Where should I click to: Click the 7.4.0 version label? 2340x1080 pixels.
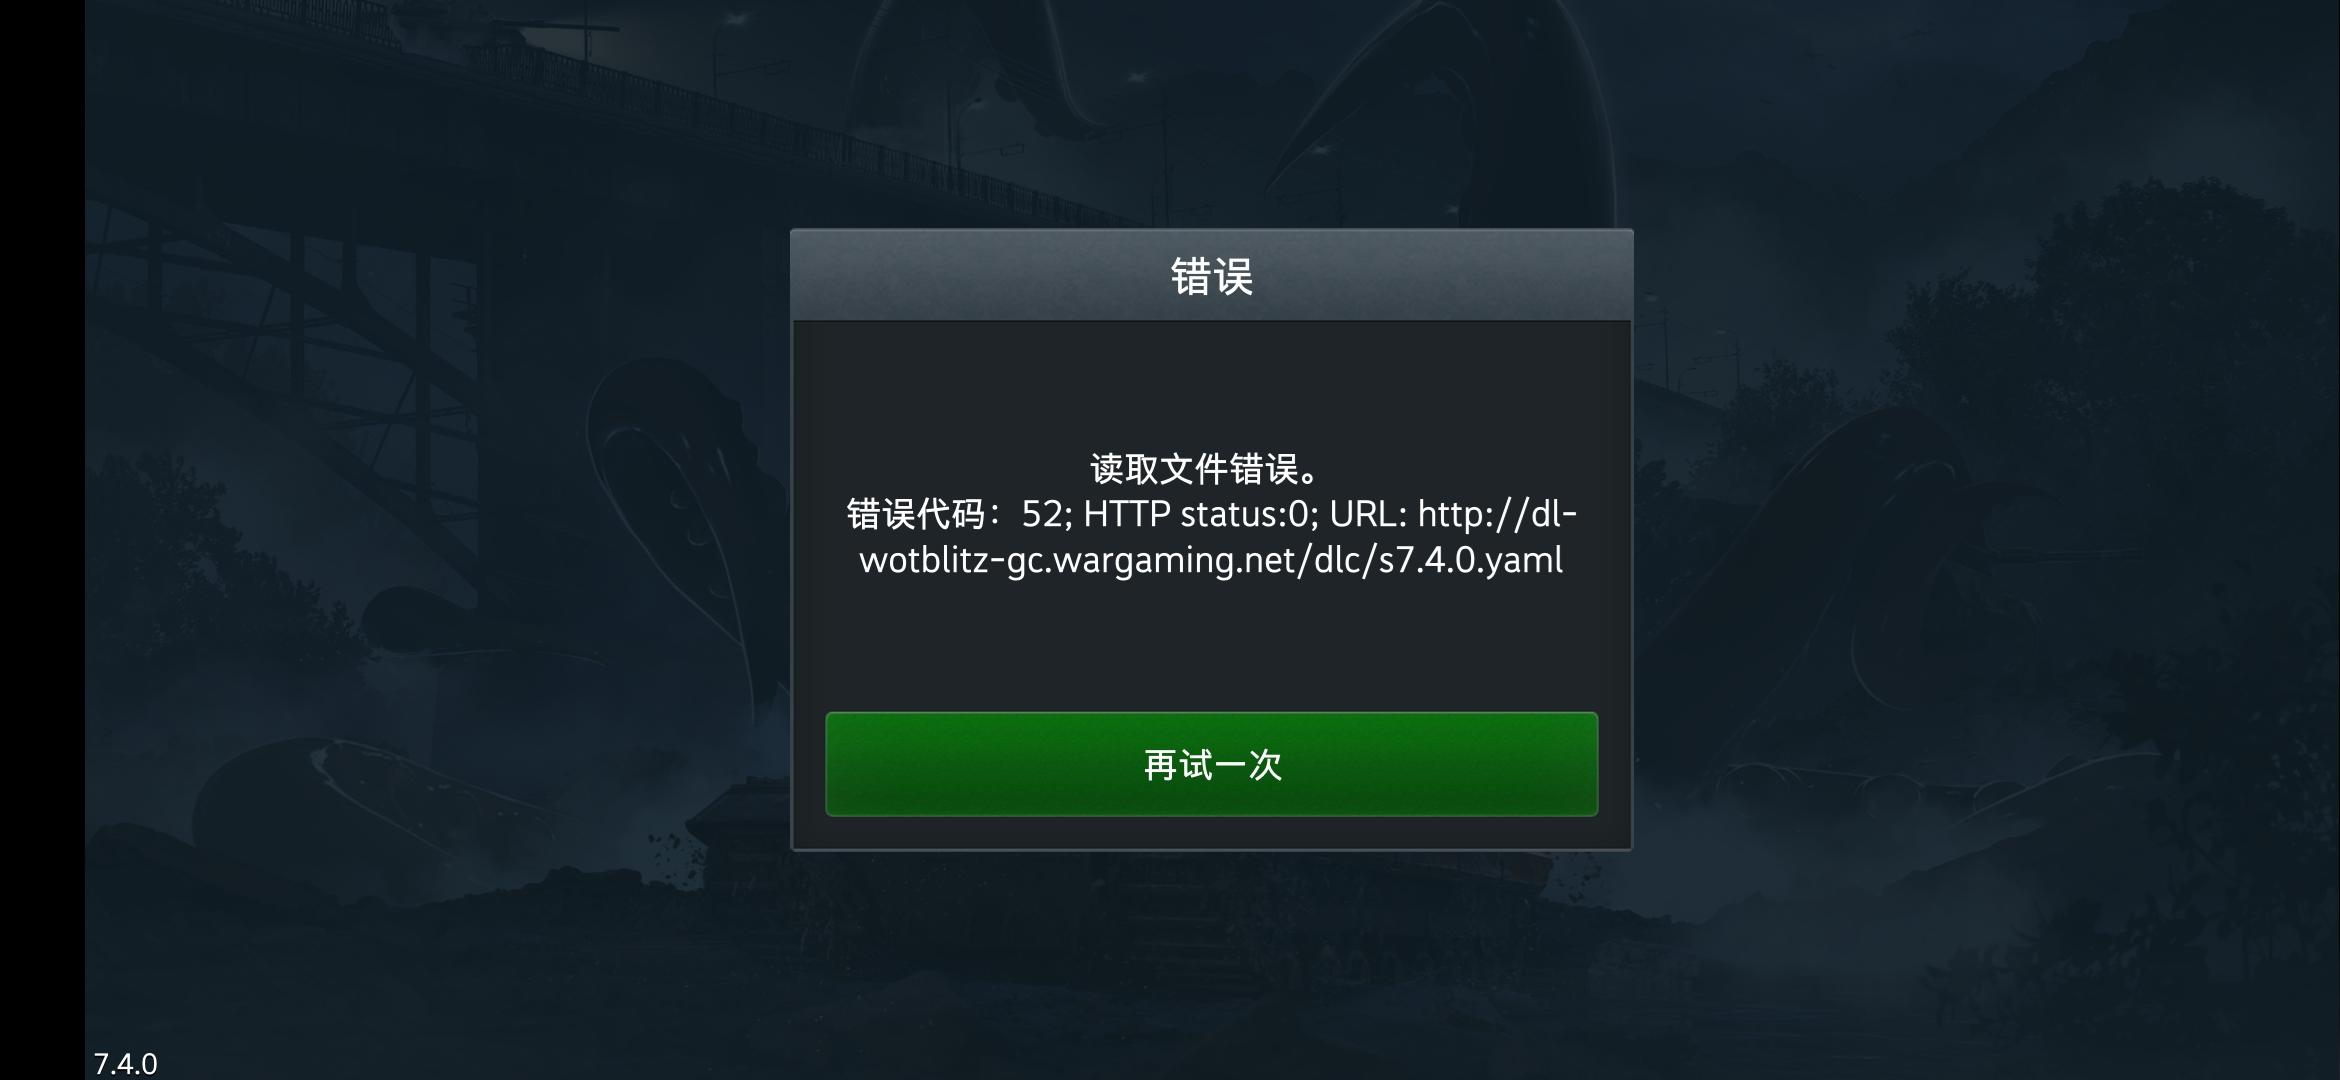(125, 1063)
